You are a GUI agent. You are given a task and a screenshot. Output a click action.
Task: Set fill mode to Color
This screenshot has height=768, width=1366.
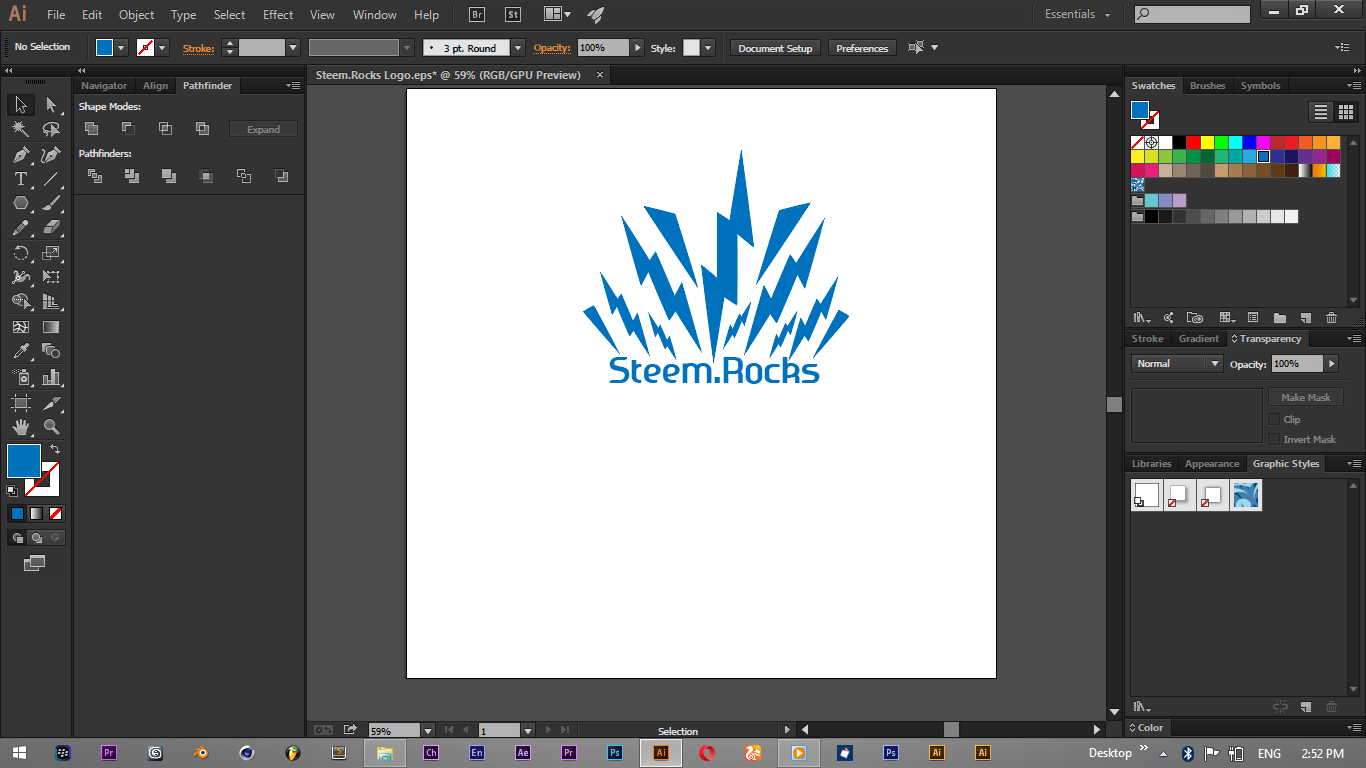(x=17, y=514)
